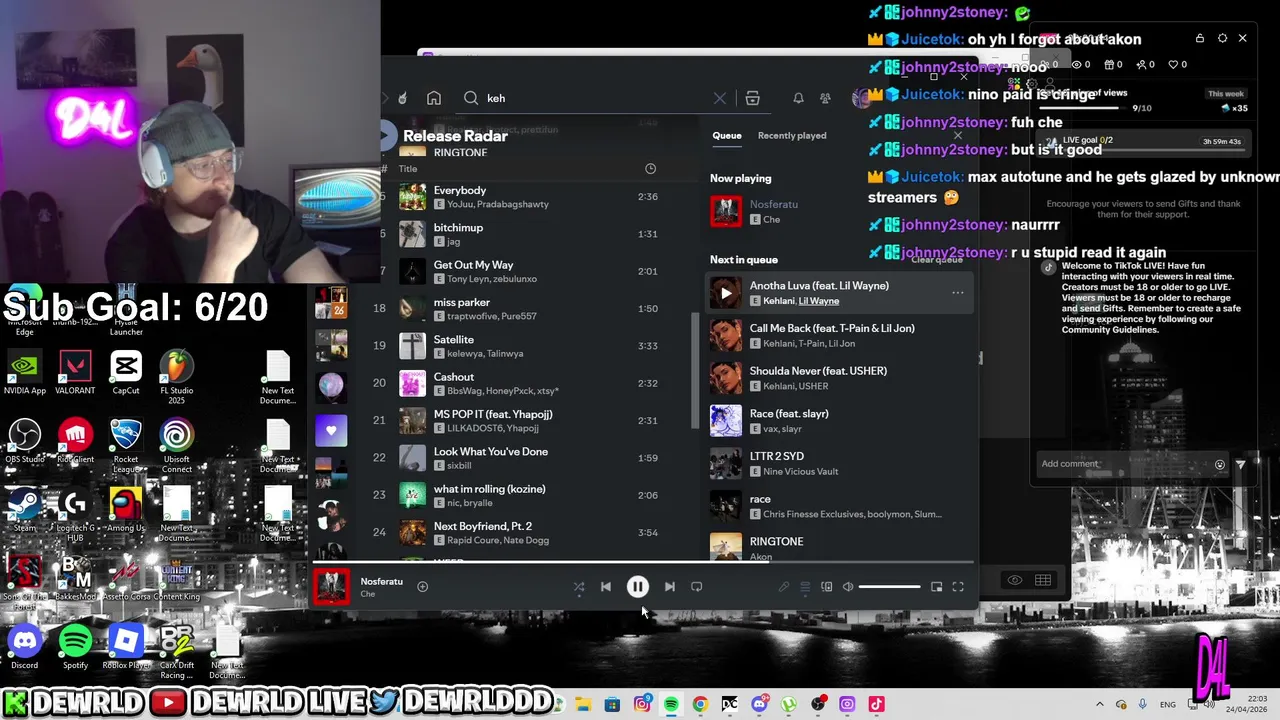
Task: Send comment arrow in TikTok LIVE panel
Action: (1241, 464)
